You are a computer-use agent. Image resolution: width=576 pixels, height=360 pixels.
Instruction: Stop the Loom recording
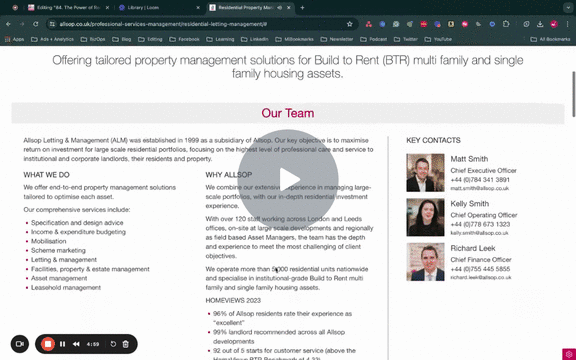coord(48,344)
